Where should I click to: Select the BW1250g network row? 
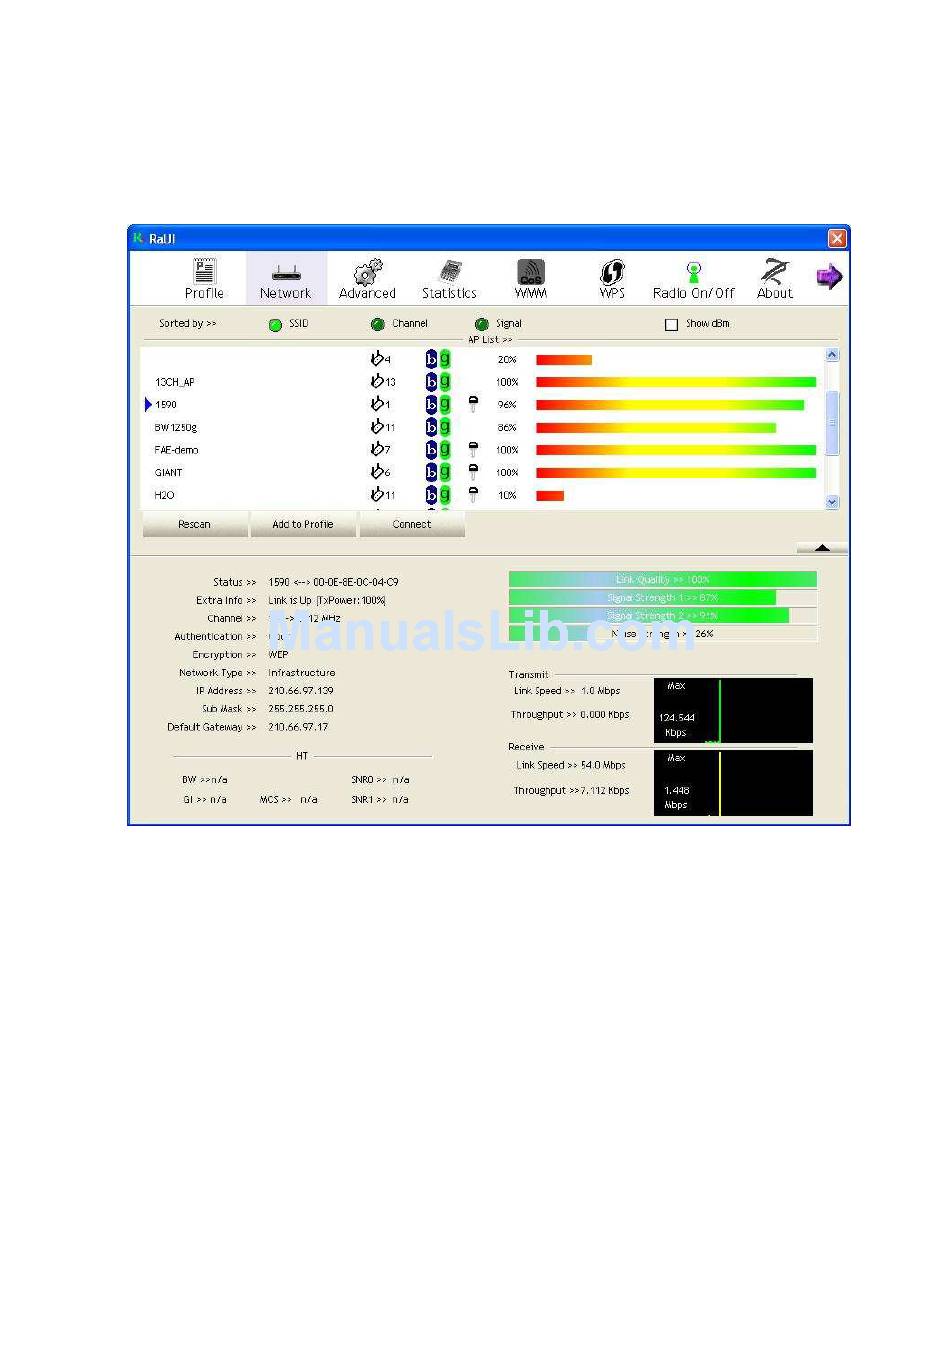(x=482, y=428)
